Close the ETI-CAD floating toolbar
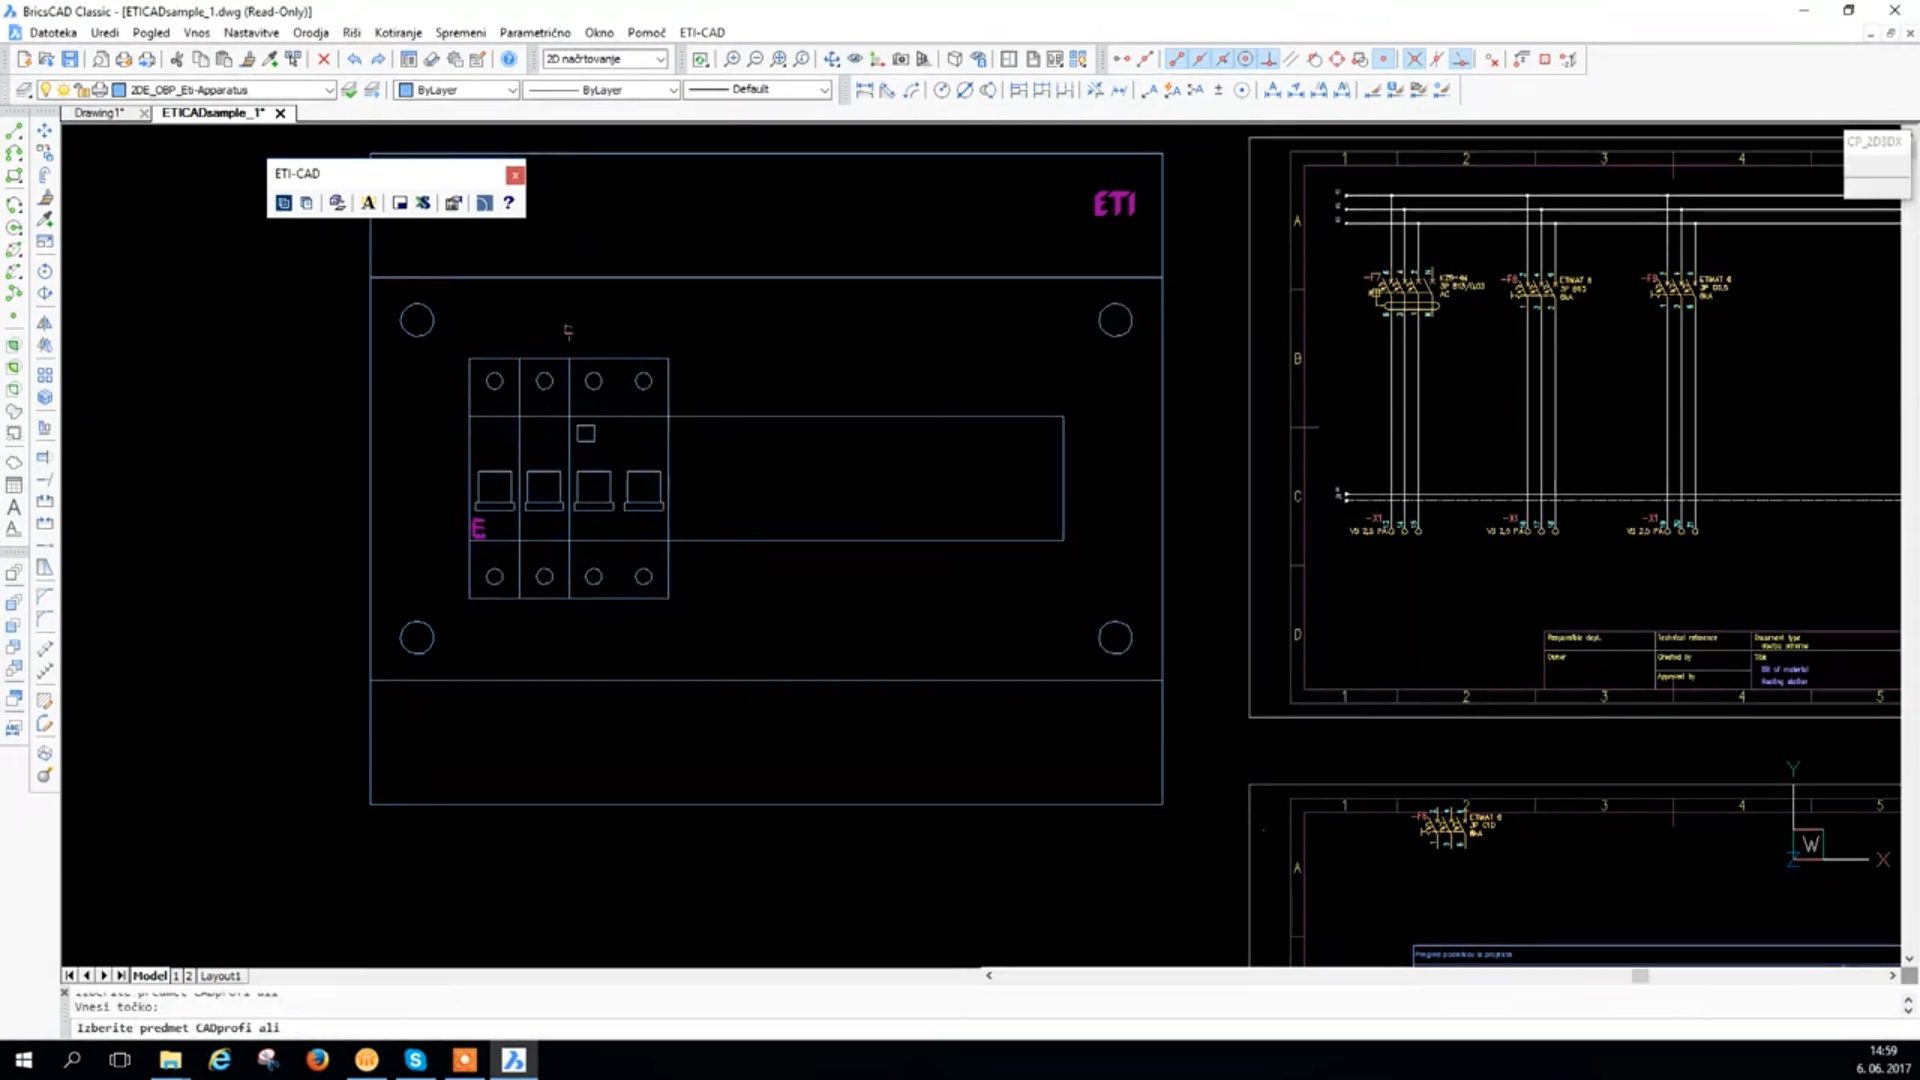The image size is (1920, 1080). point(515,175)
